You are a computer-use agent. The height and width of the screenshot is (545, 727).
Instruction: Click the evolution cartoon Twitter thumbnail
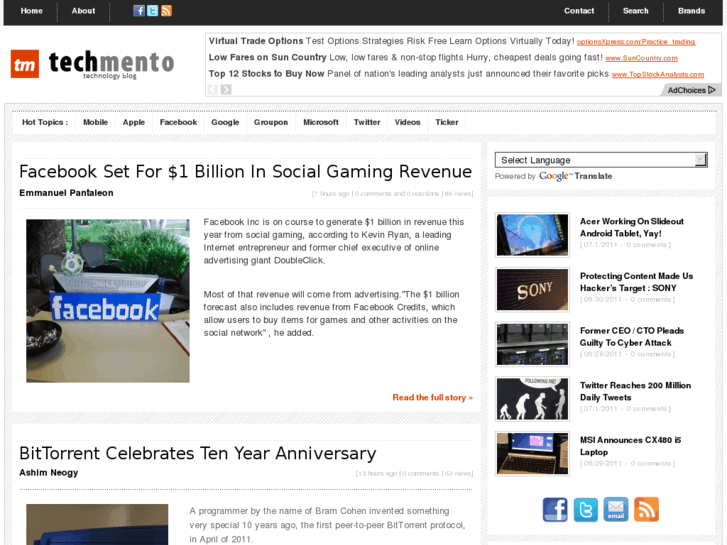pos(532,399)
